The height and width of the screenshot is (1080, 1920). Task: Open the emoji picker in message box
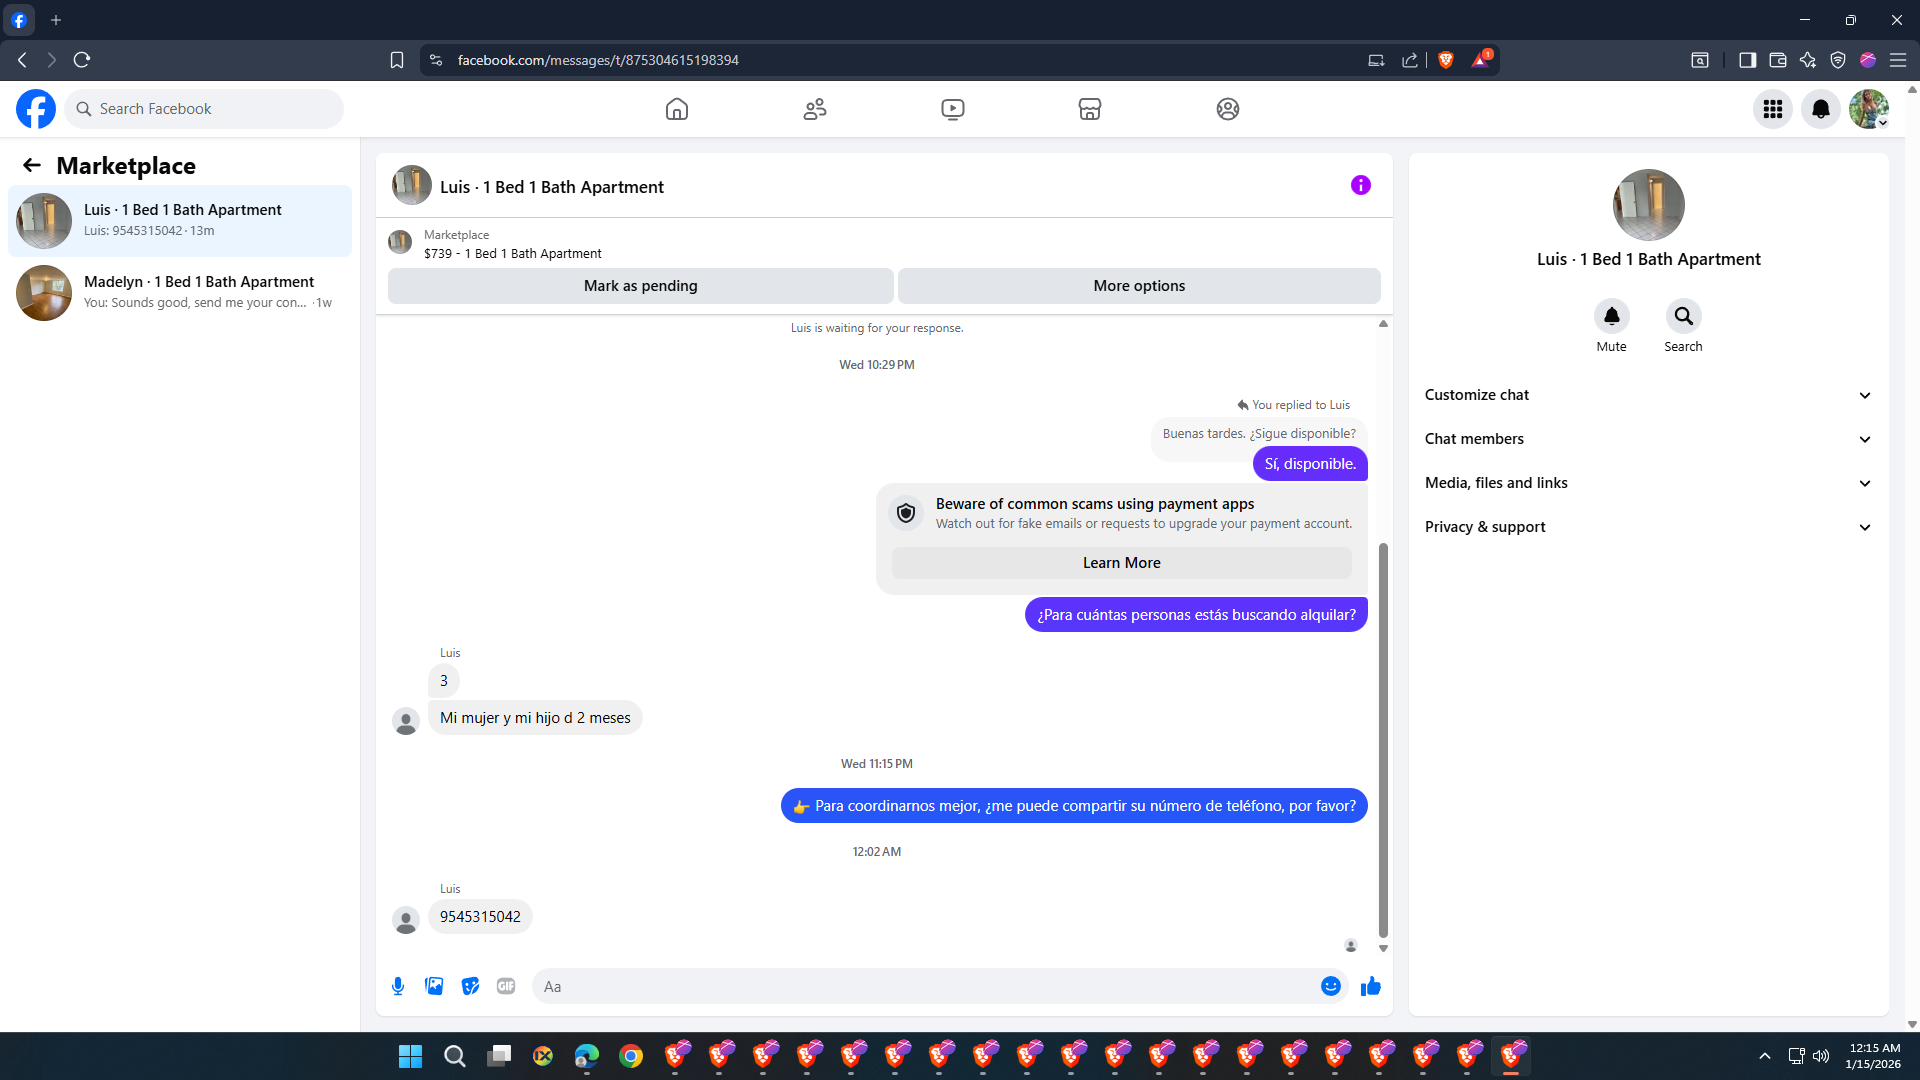pyautogui.click(x=1330, y=986)
